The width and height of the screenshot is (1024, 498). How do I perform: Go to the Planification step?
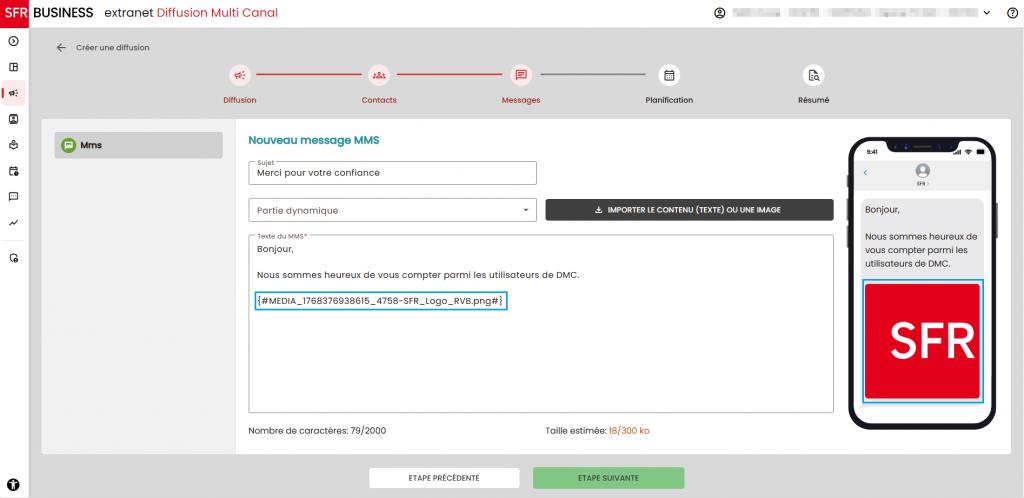coord(669,75)
